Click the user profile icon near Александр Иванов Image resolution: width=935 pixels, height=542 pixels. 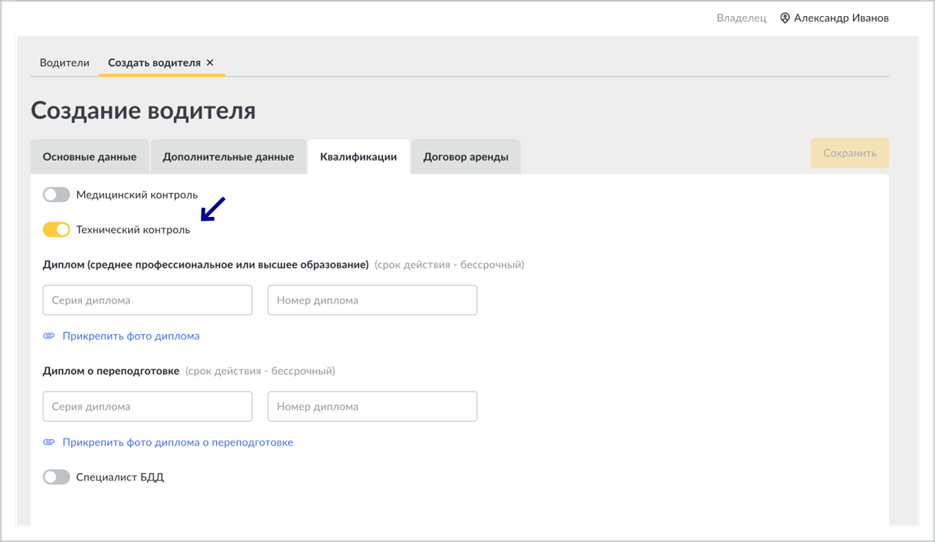(x=785, y=18)
